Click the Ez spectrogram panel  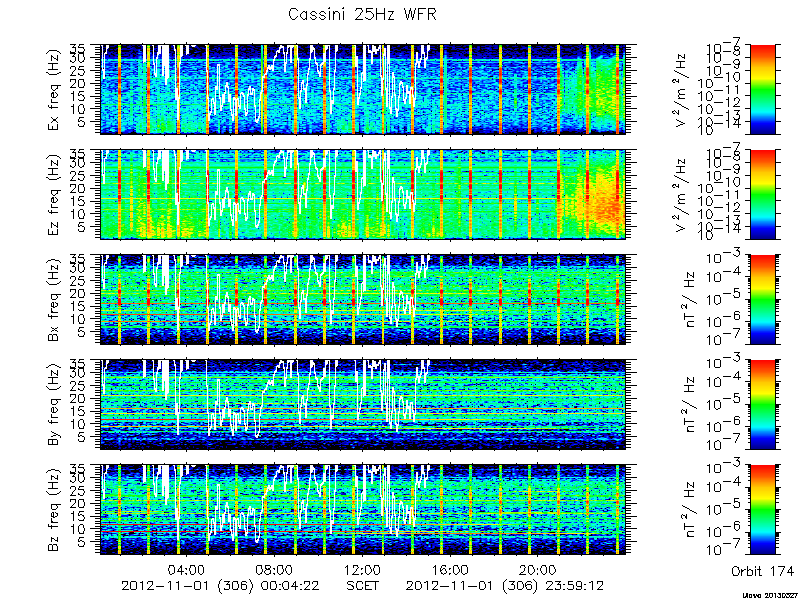click(x=363, y=194)
